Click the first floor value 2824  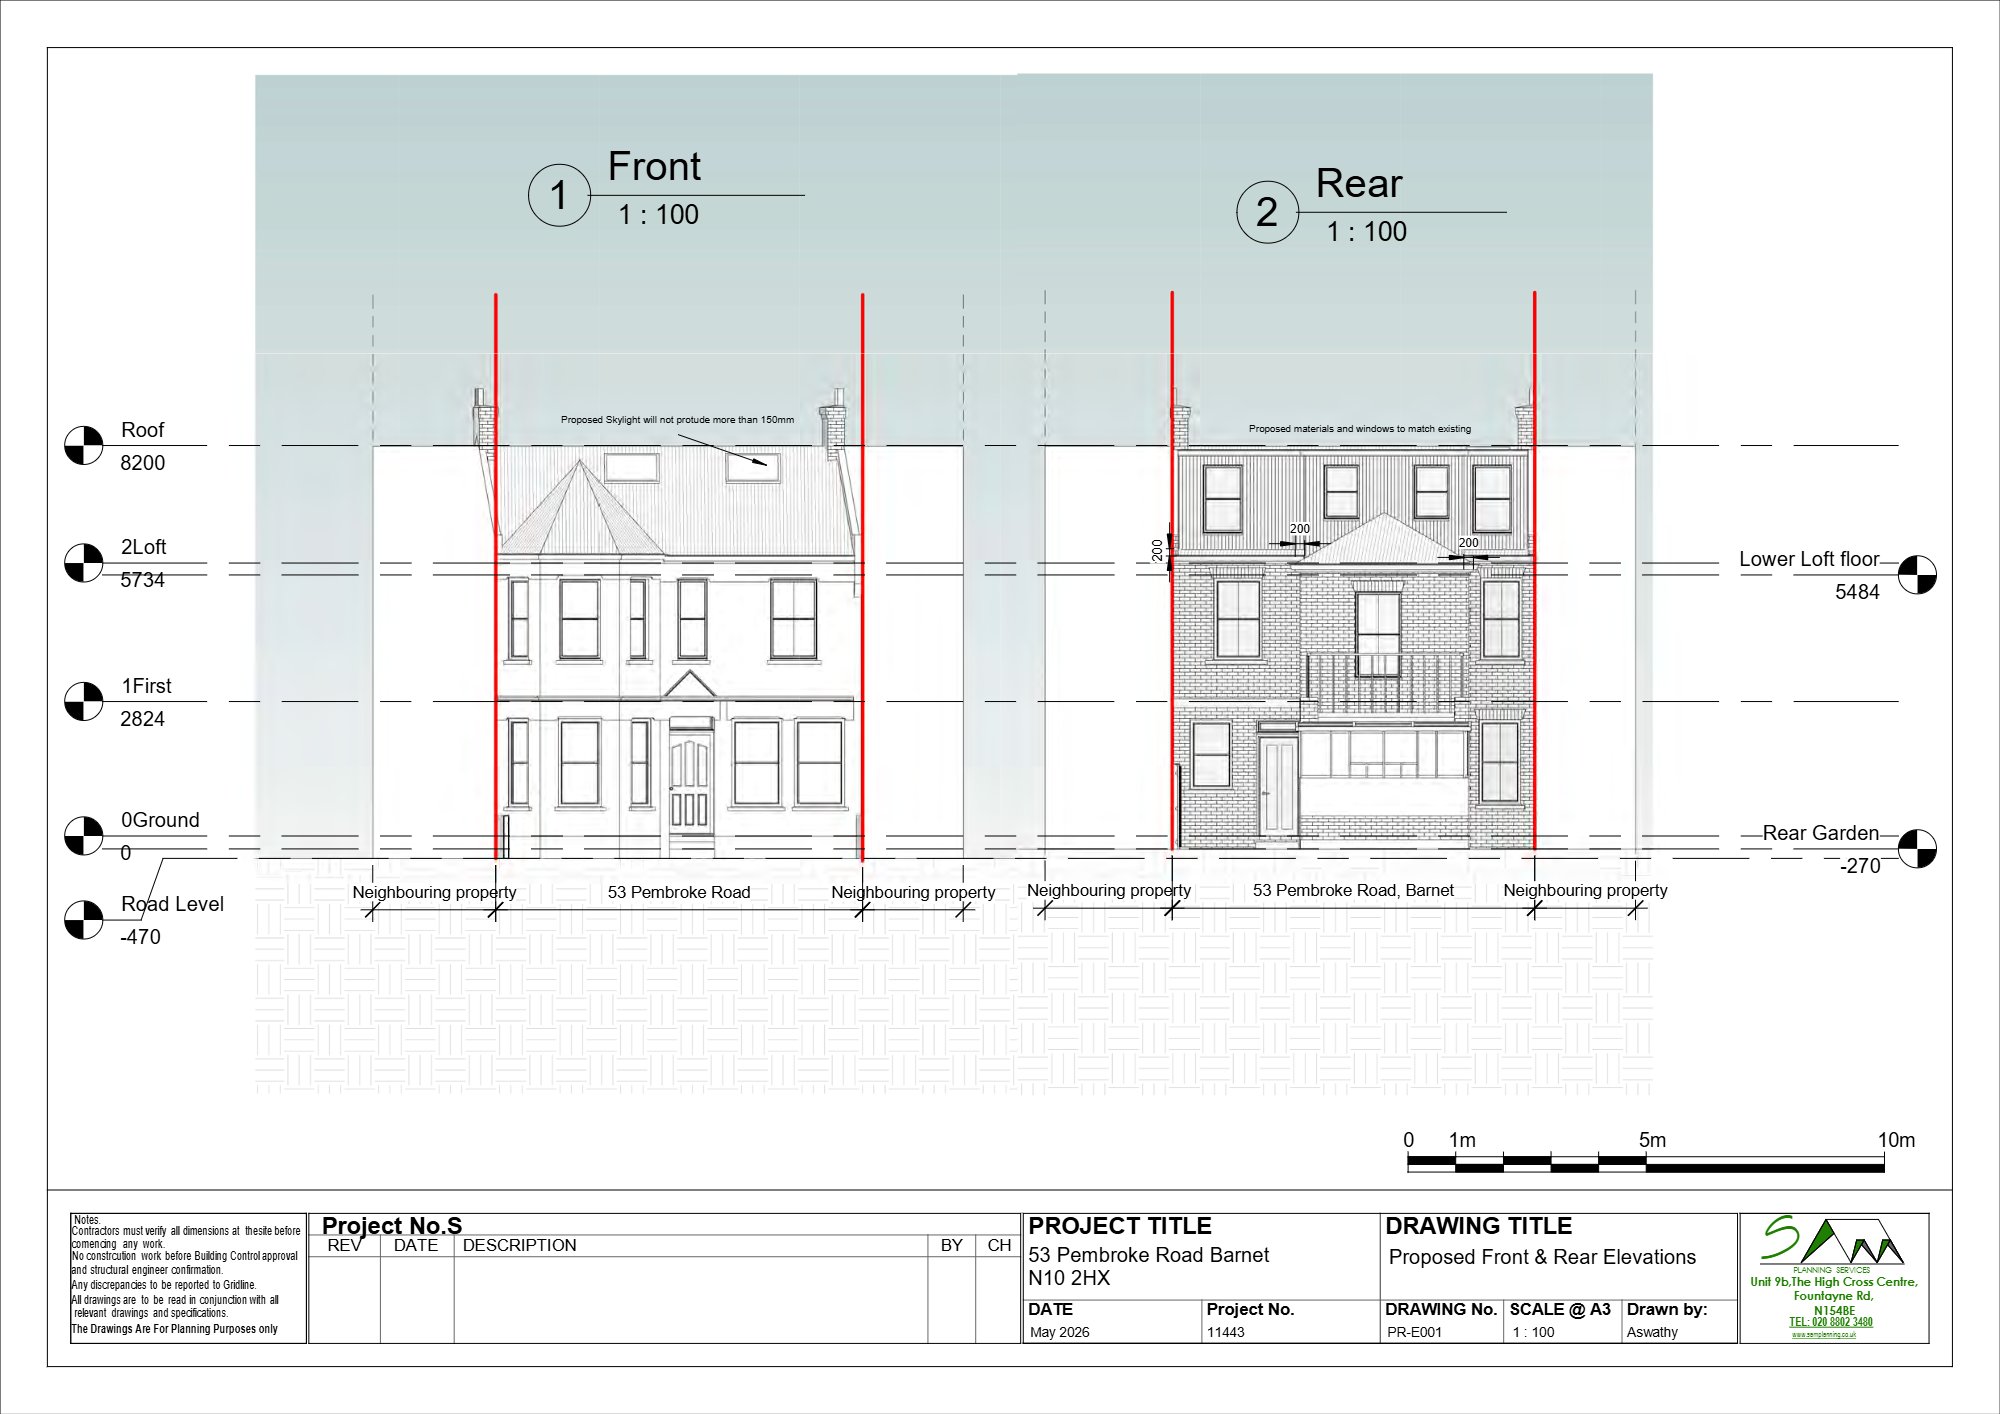click(142, 719)
